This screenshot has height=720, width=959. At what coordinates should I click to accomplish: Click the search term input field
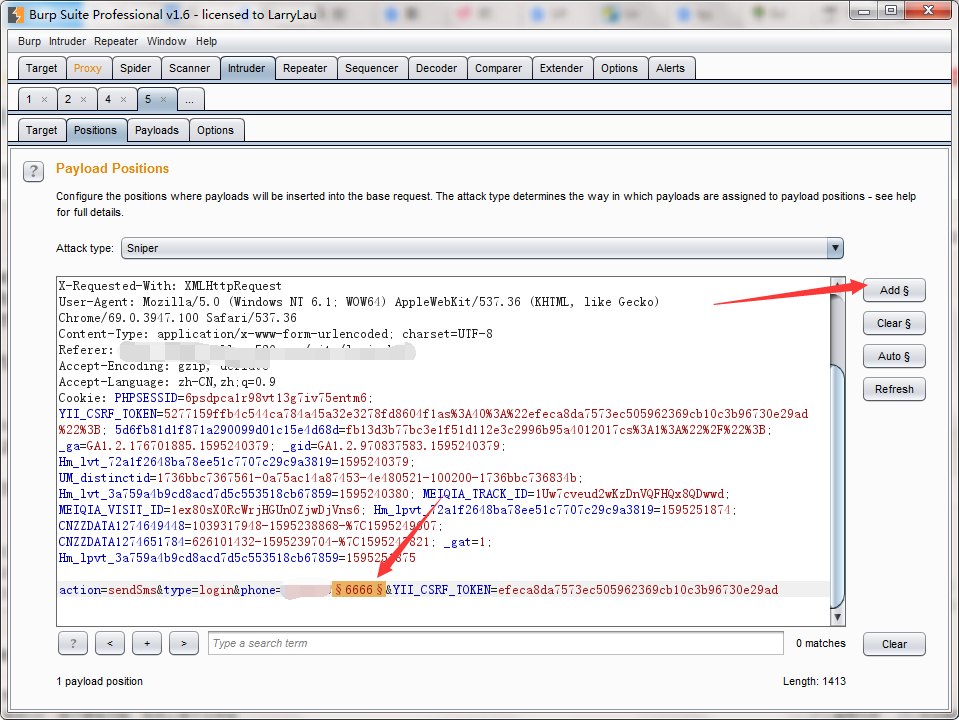[495, 643]
